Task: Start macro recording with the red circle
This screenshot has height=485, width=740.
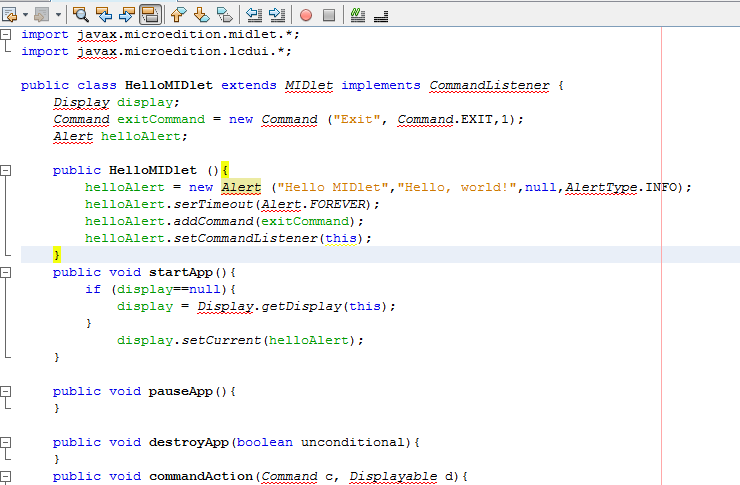Action: (306, 15)
